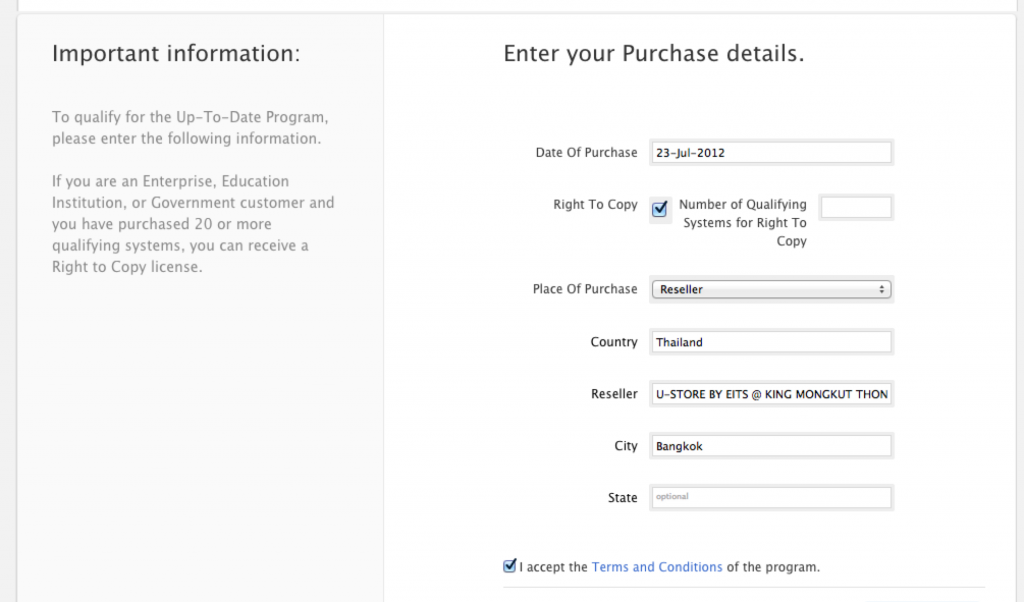The image size is (1024, 602).
Task: Click the "Enter your Purchase details." heading
Action: [653, 53]
